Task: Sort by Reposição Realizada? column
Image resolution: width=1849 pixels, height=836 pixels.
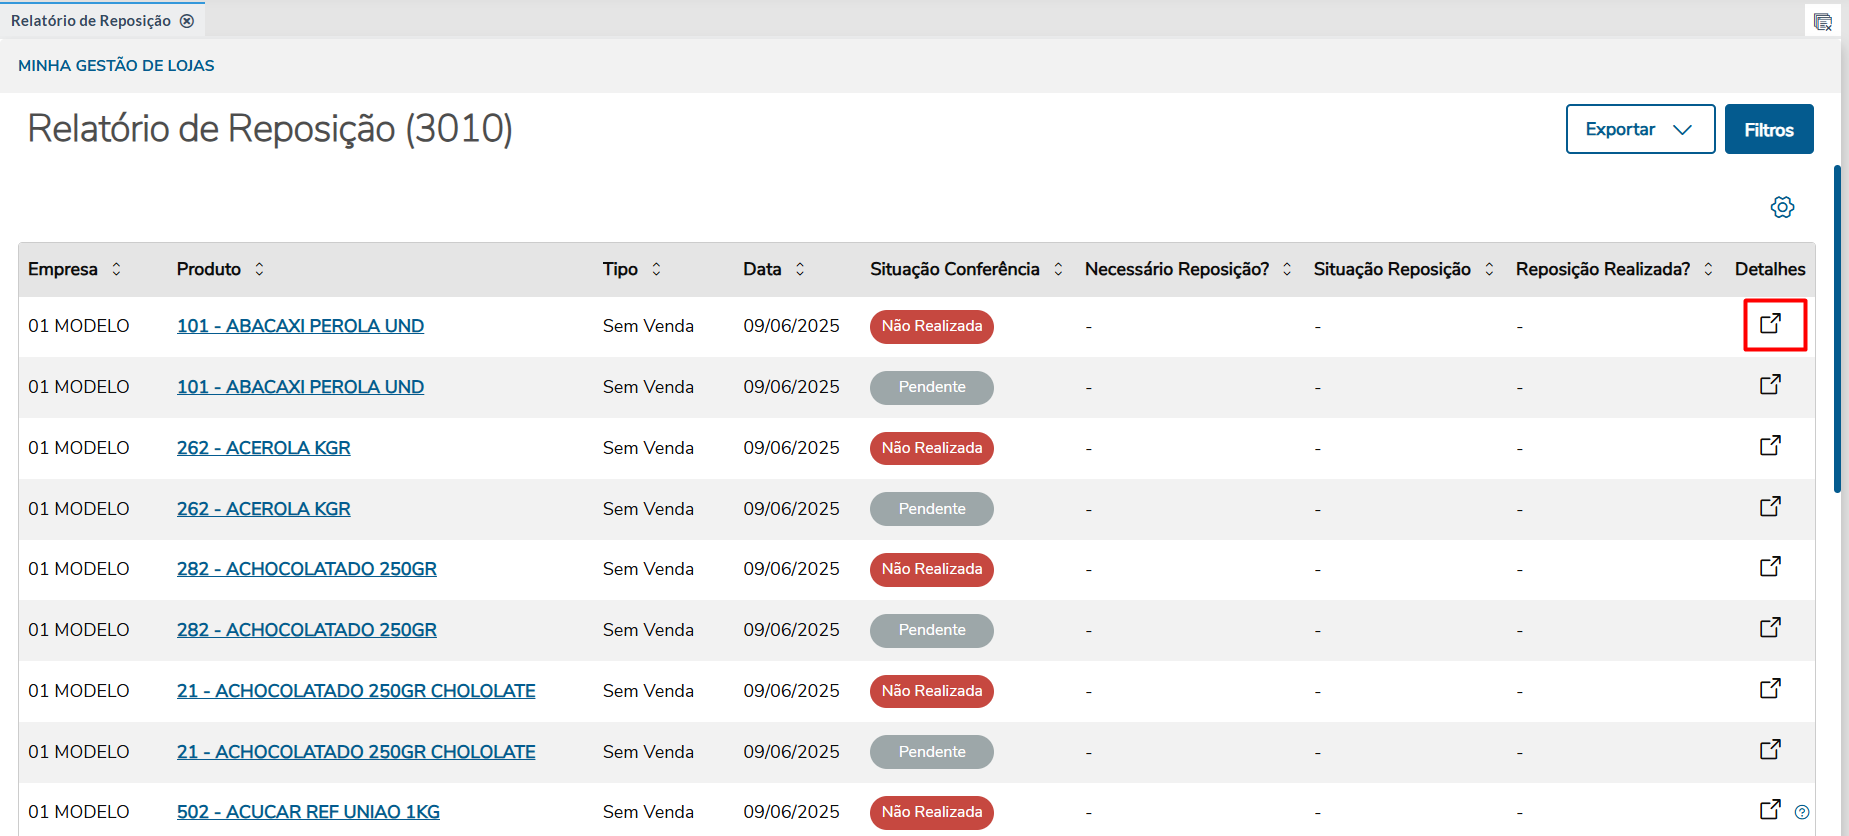Action: pos(1708,269)
